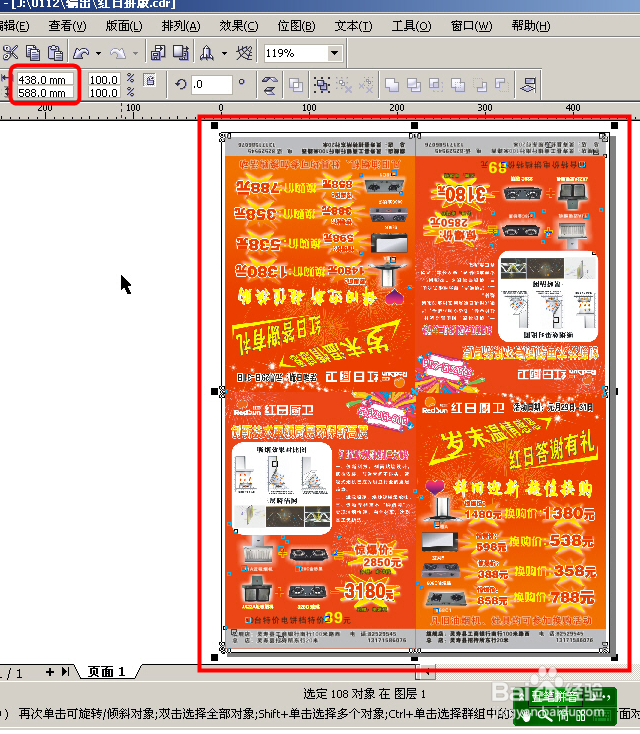Click the Intersect shaping icon

[x=436, y=85]
